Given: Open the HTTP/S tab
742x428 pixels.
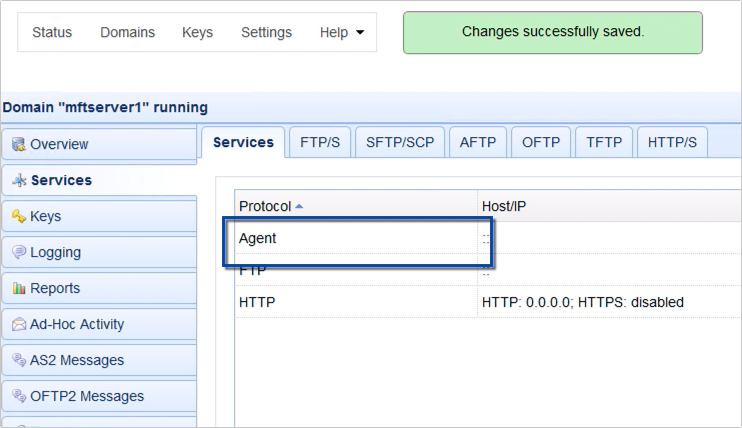Looking at the screenshot, I should point(672,143).
